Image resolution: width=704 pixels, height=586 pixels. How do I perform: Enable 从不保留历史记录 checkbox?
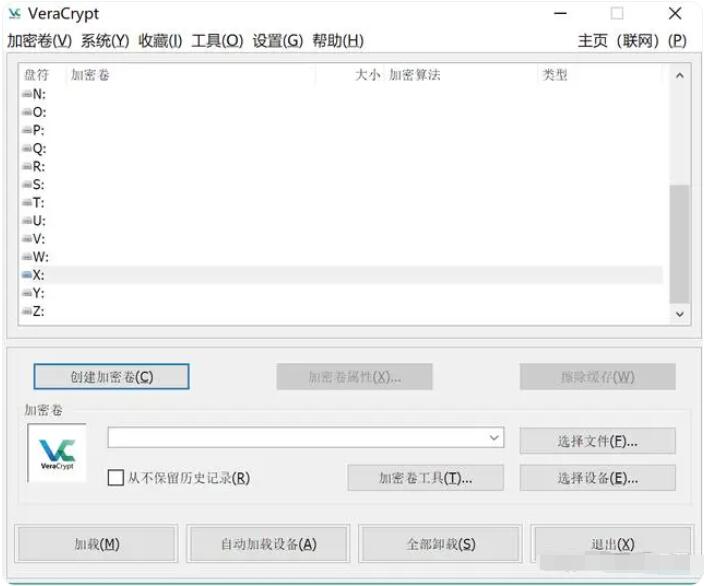(x=116, y=478)
